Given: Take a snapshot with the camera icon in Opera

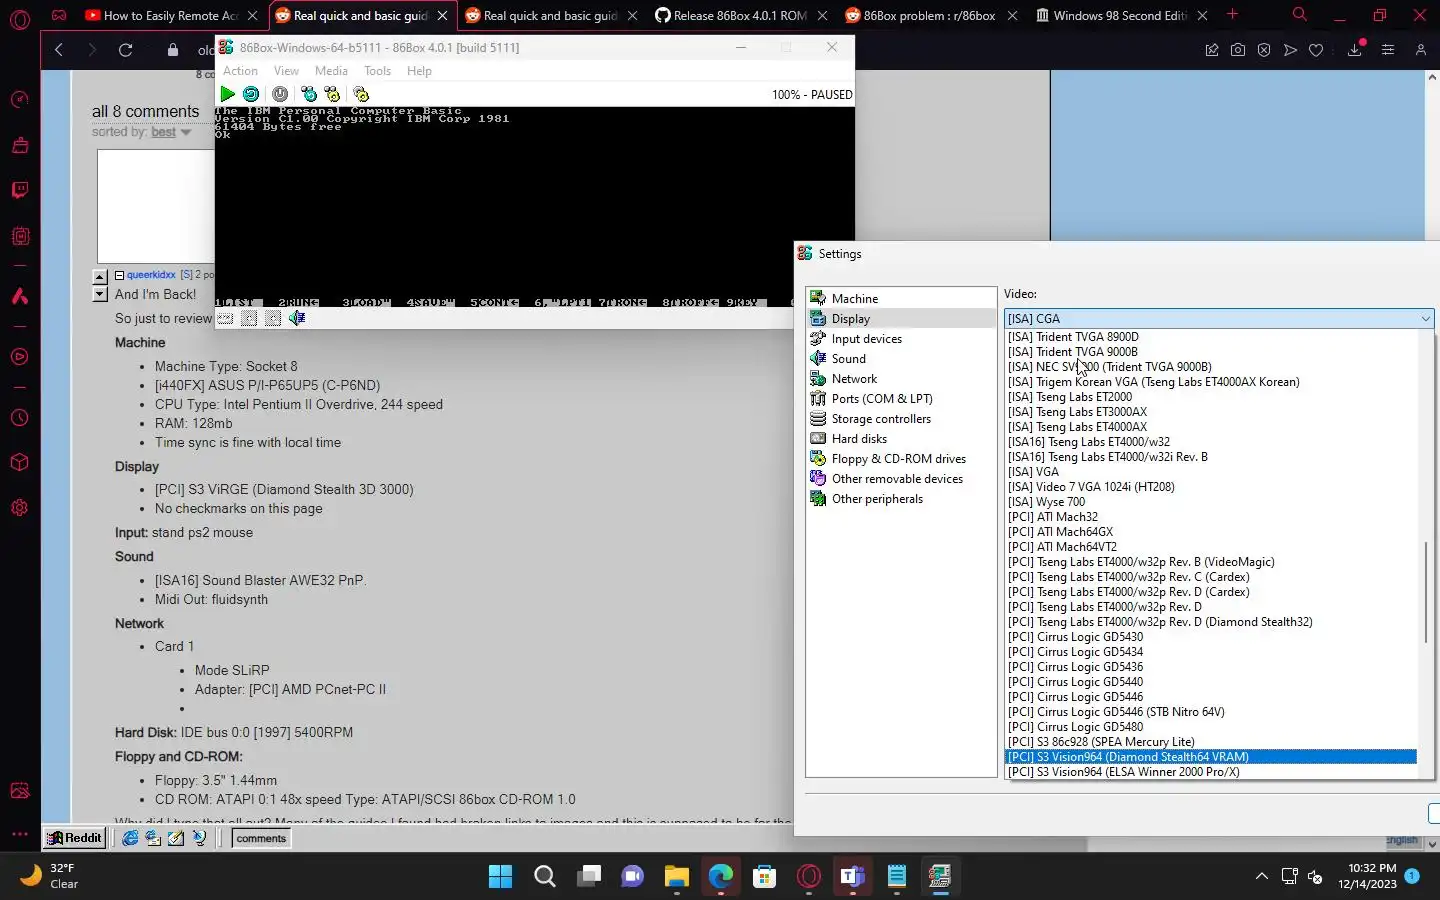Looking at the screenshot, I should [x=1238, y=50].
